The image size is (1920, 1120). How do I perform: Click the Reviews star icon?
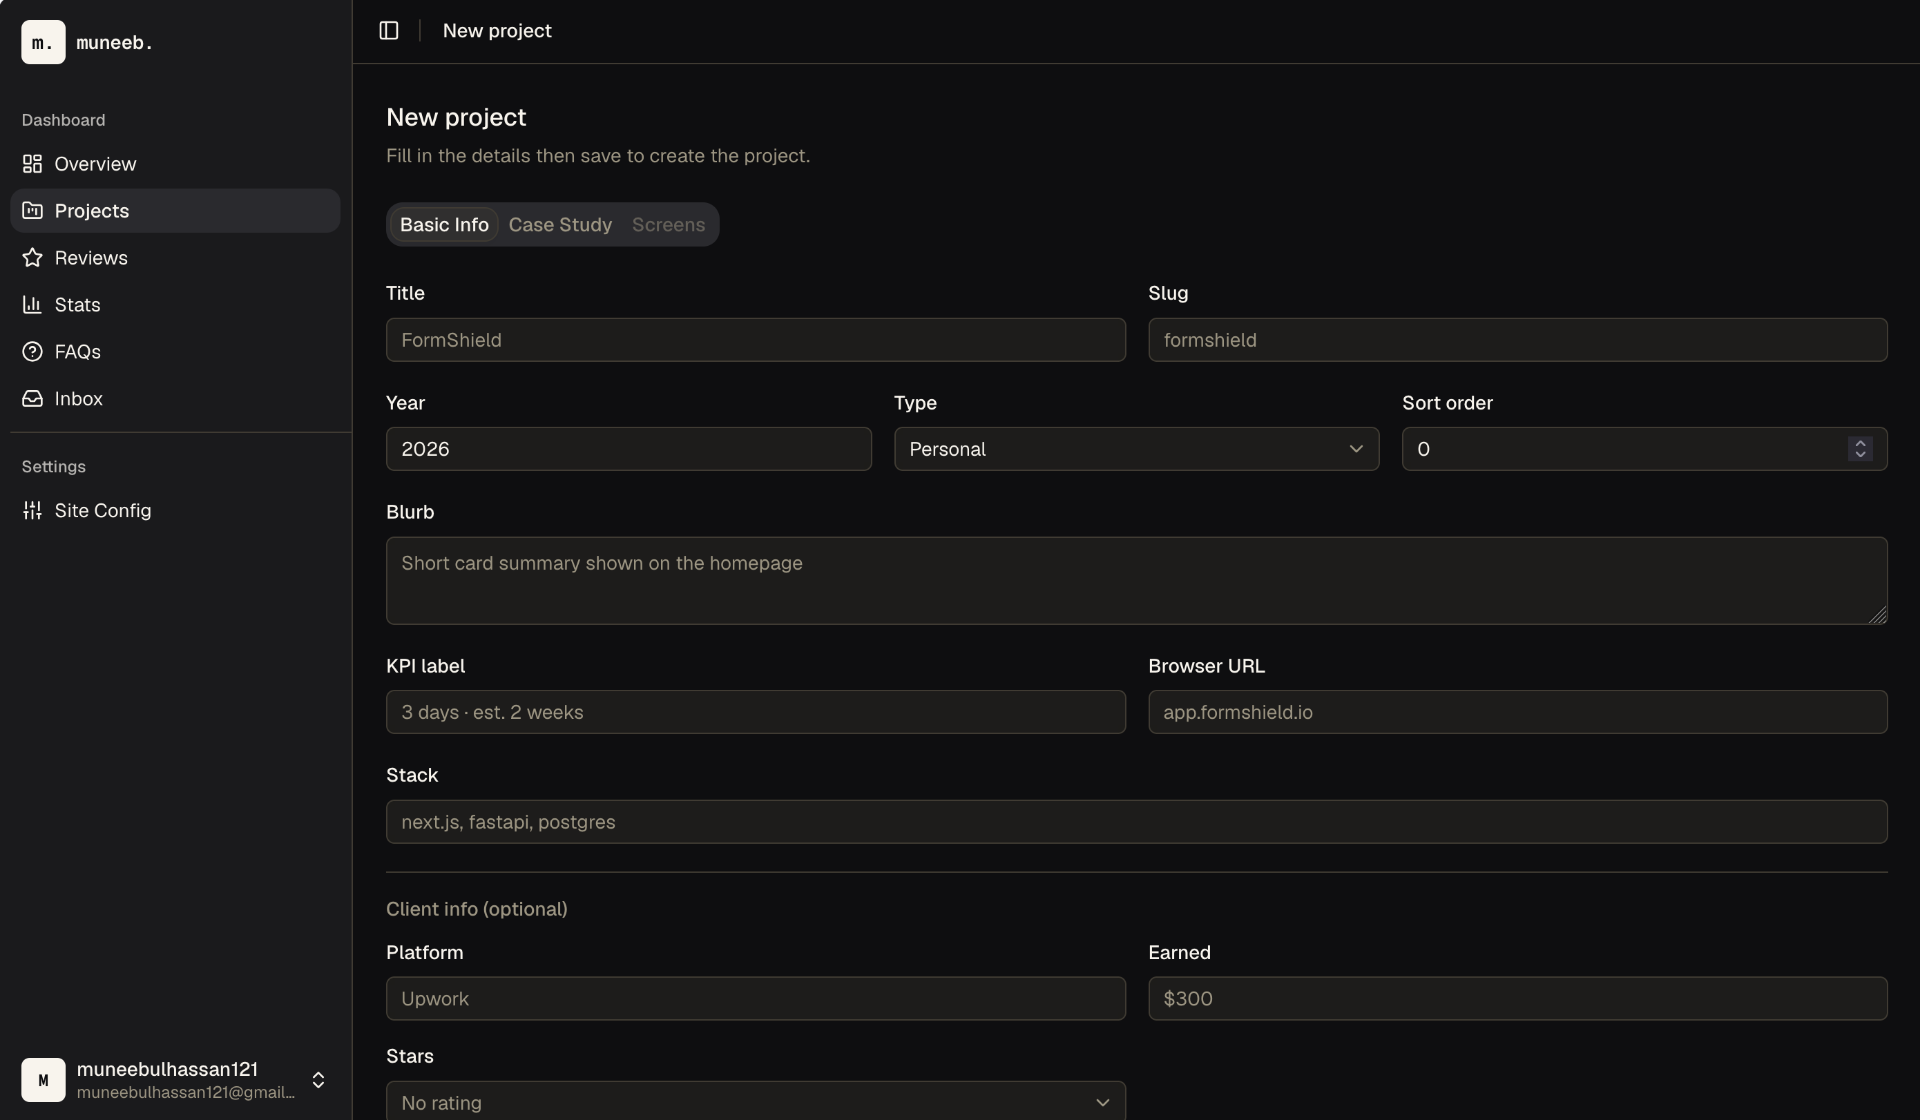(32, 258)
